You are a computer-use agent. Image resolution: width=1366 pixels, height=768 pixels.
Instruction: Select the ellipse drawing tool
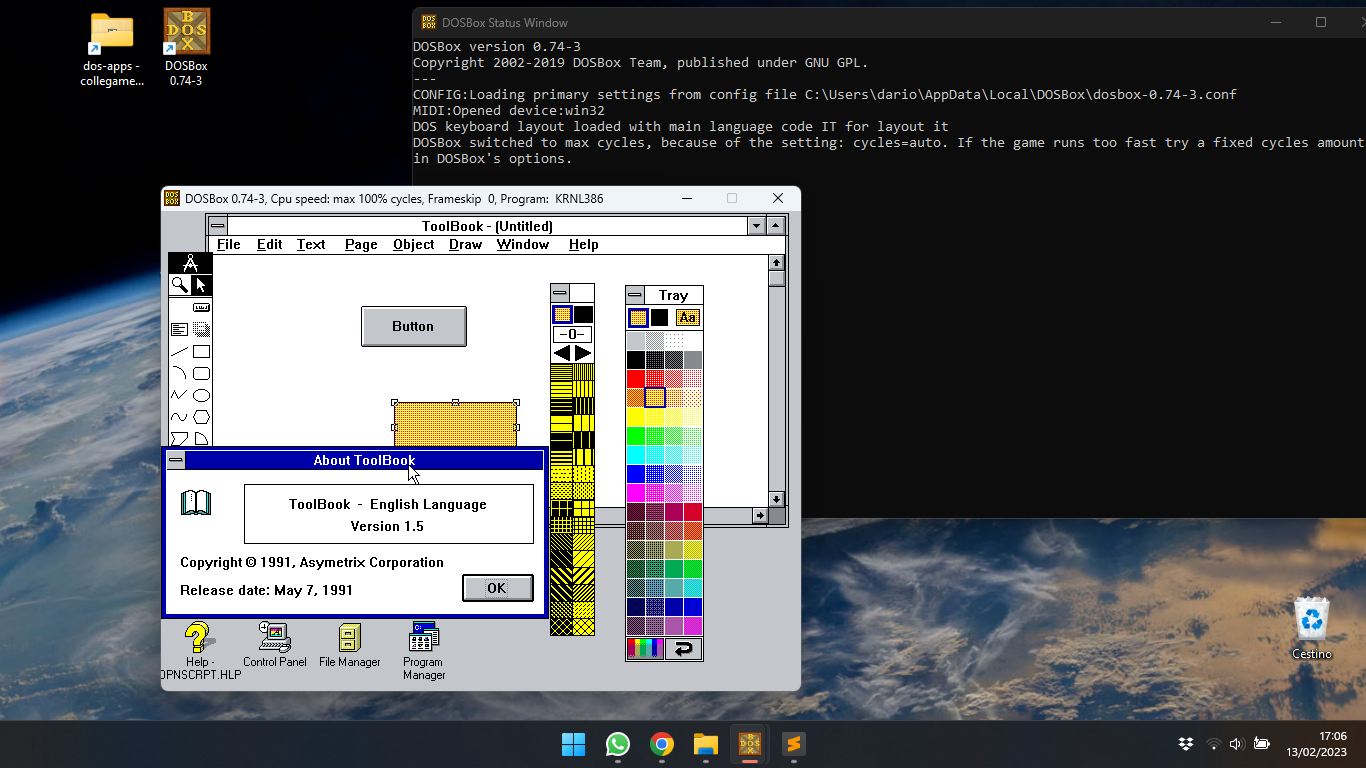pos(201,395)
